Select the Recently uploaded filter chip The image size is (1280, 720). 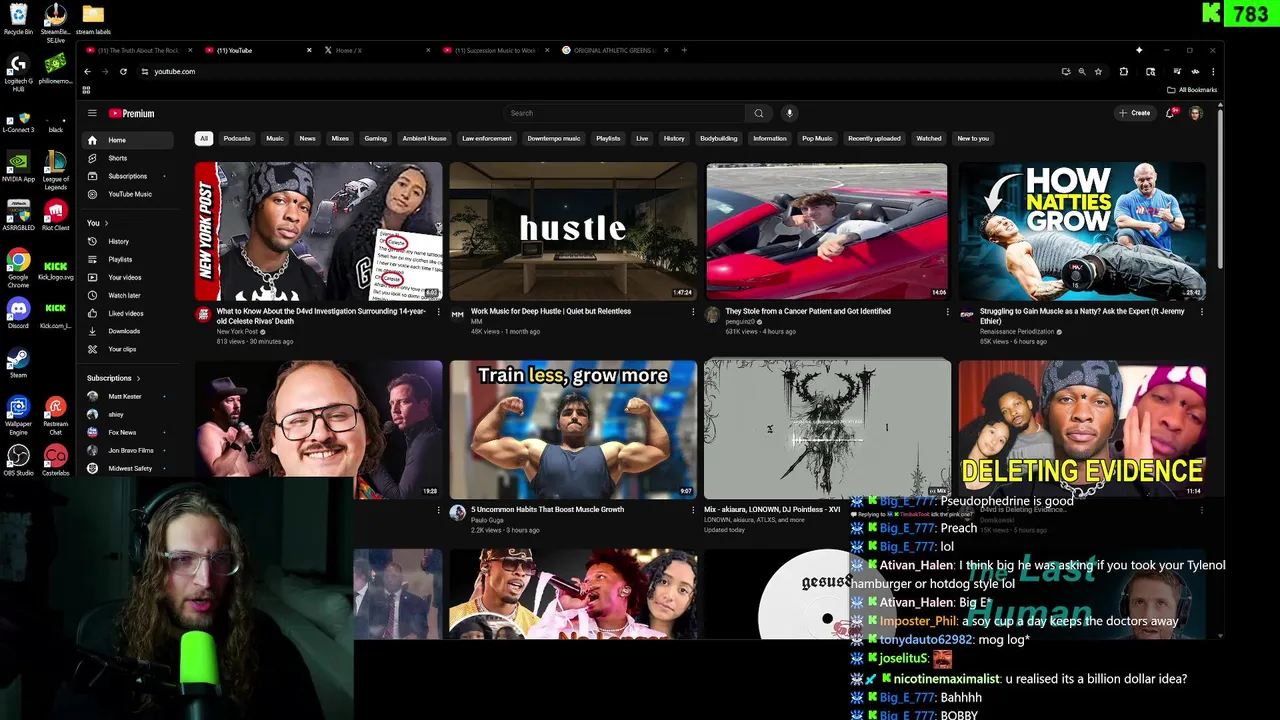(x=874, y=139)
